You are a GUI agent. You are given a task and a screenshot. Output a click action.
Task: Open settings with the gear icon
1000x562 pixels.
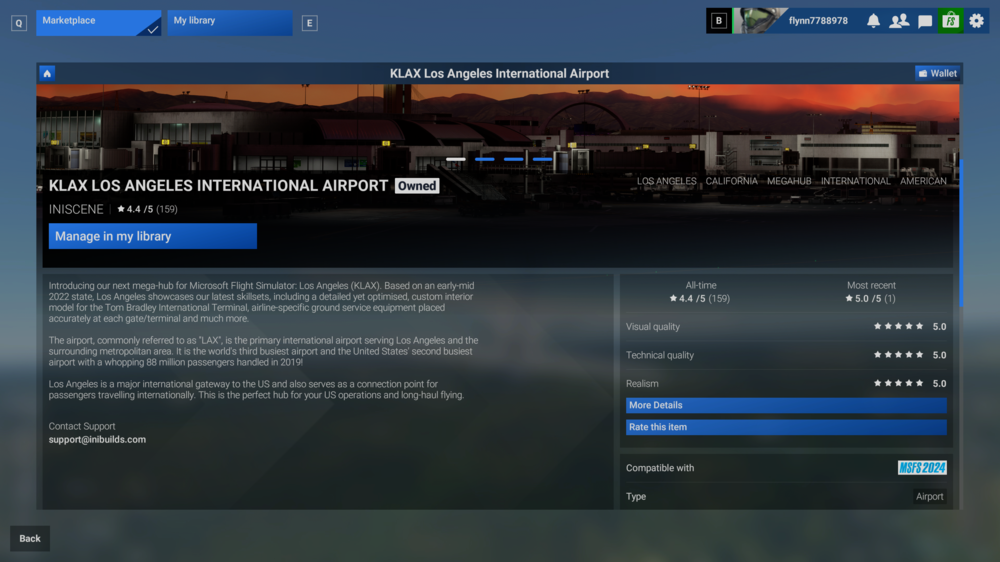[x=976, y=21]
